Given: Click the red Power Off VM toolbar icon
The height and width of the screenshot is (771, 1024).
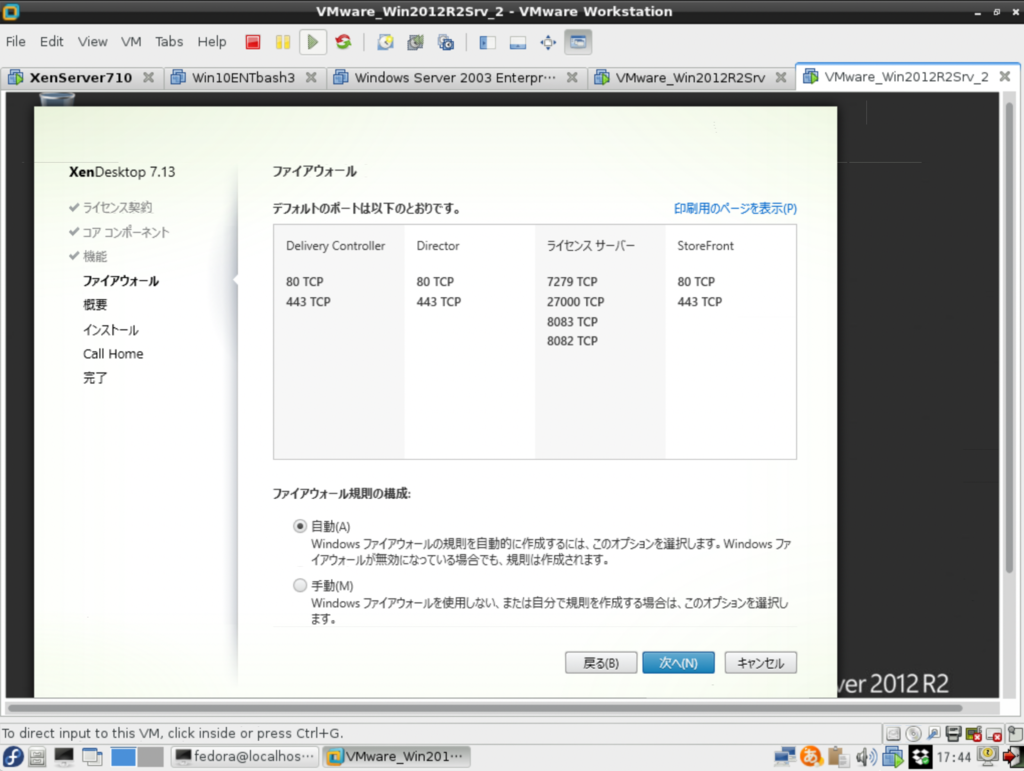Looking at the screenshot, I should (x=253, y=42).
